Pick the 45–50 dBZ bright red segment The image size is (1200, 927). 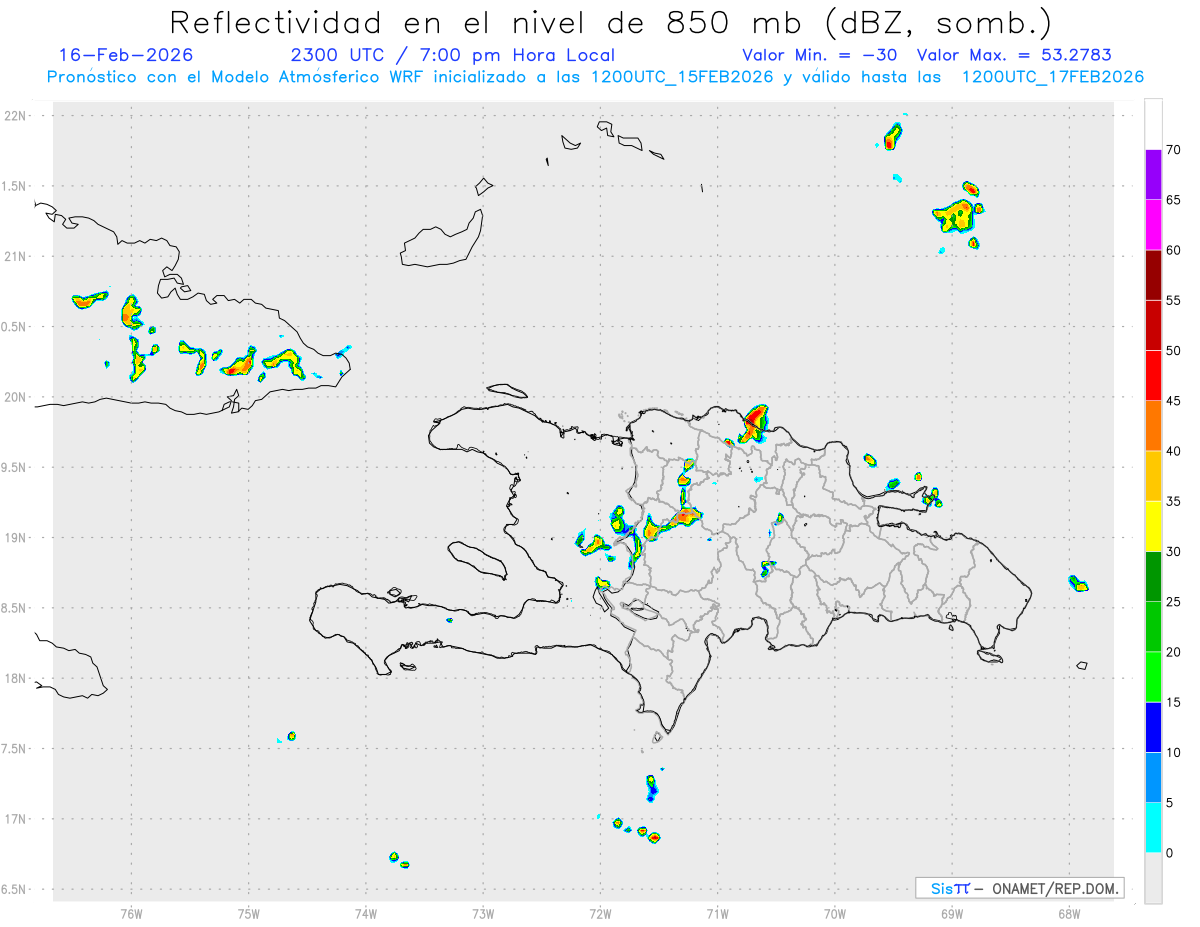coord(1153,376)
